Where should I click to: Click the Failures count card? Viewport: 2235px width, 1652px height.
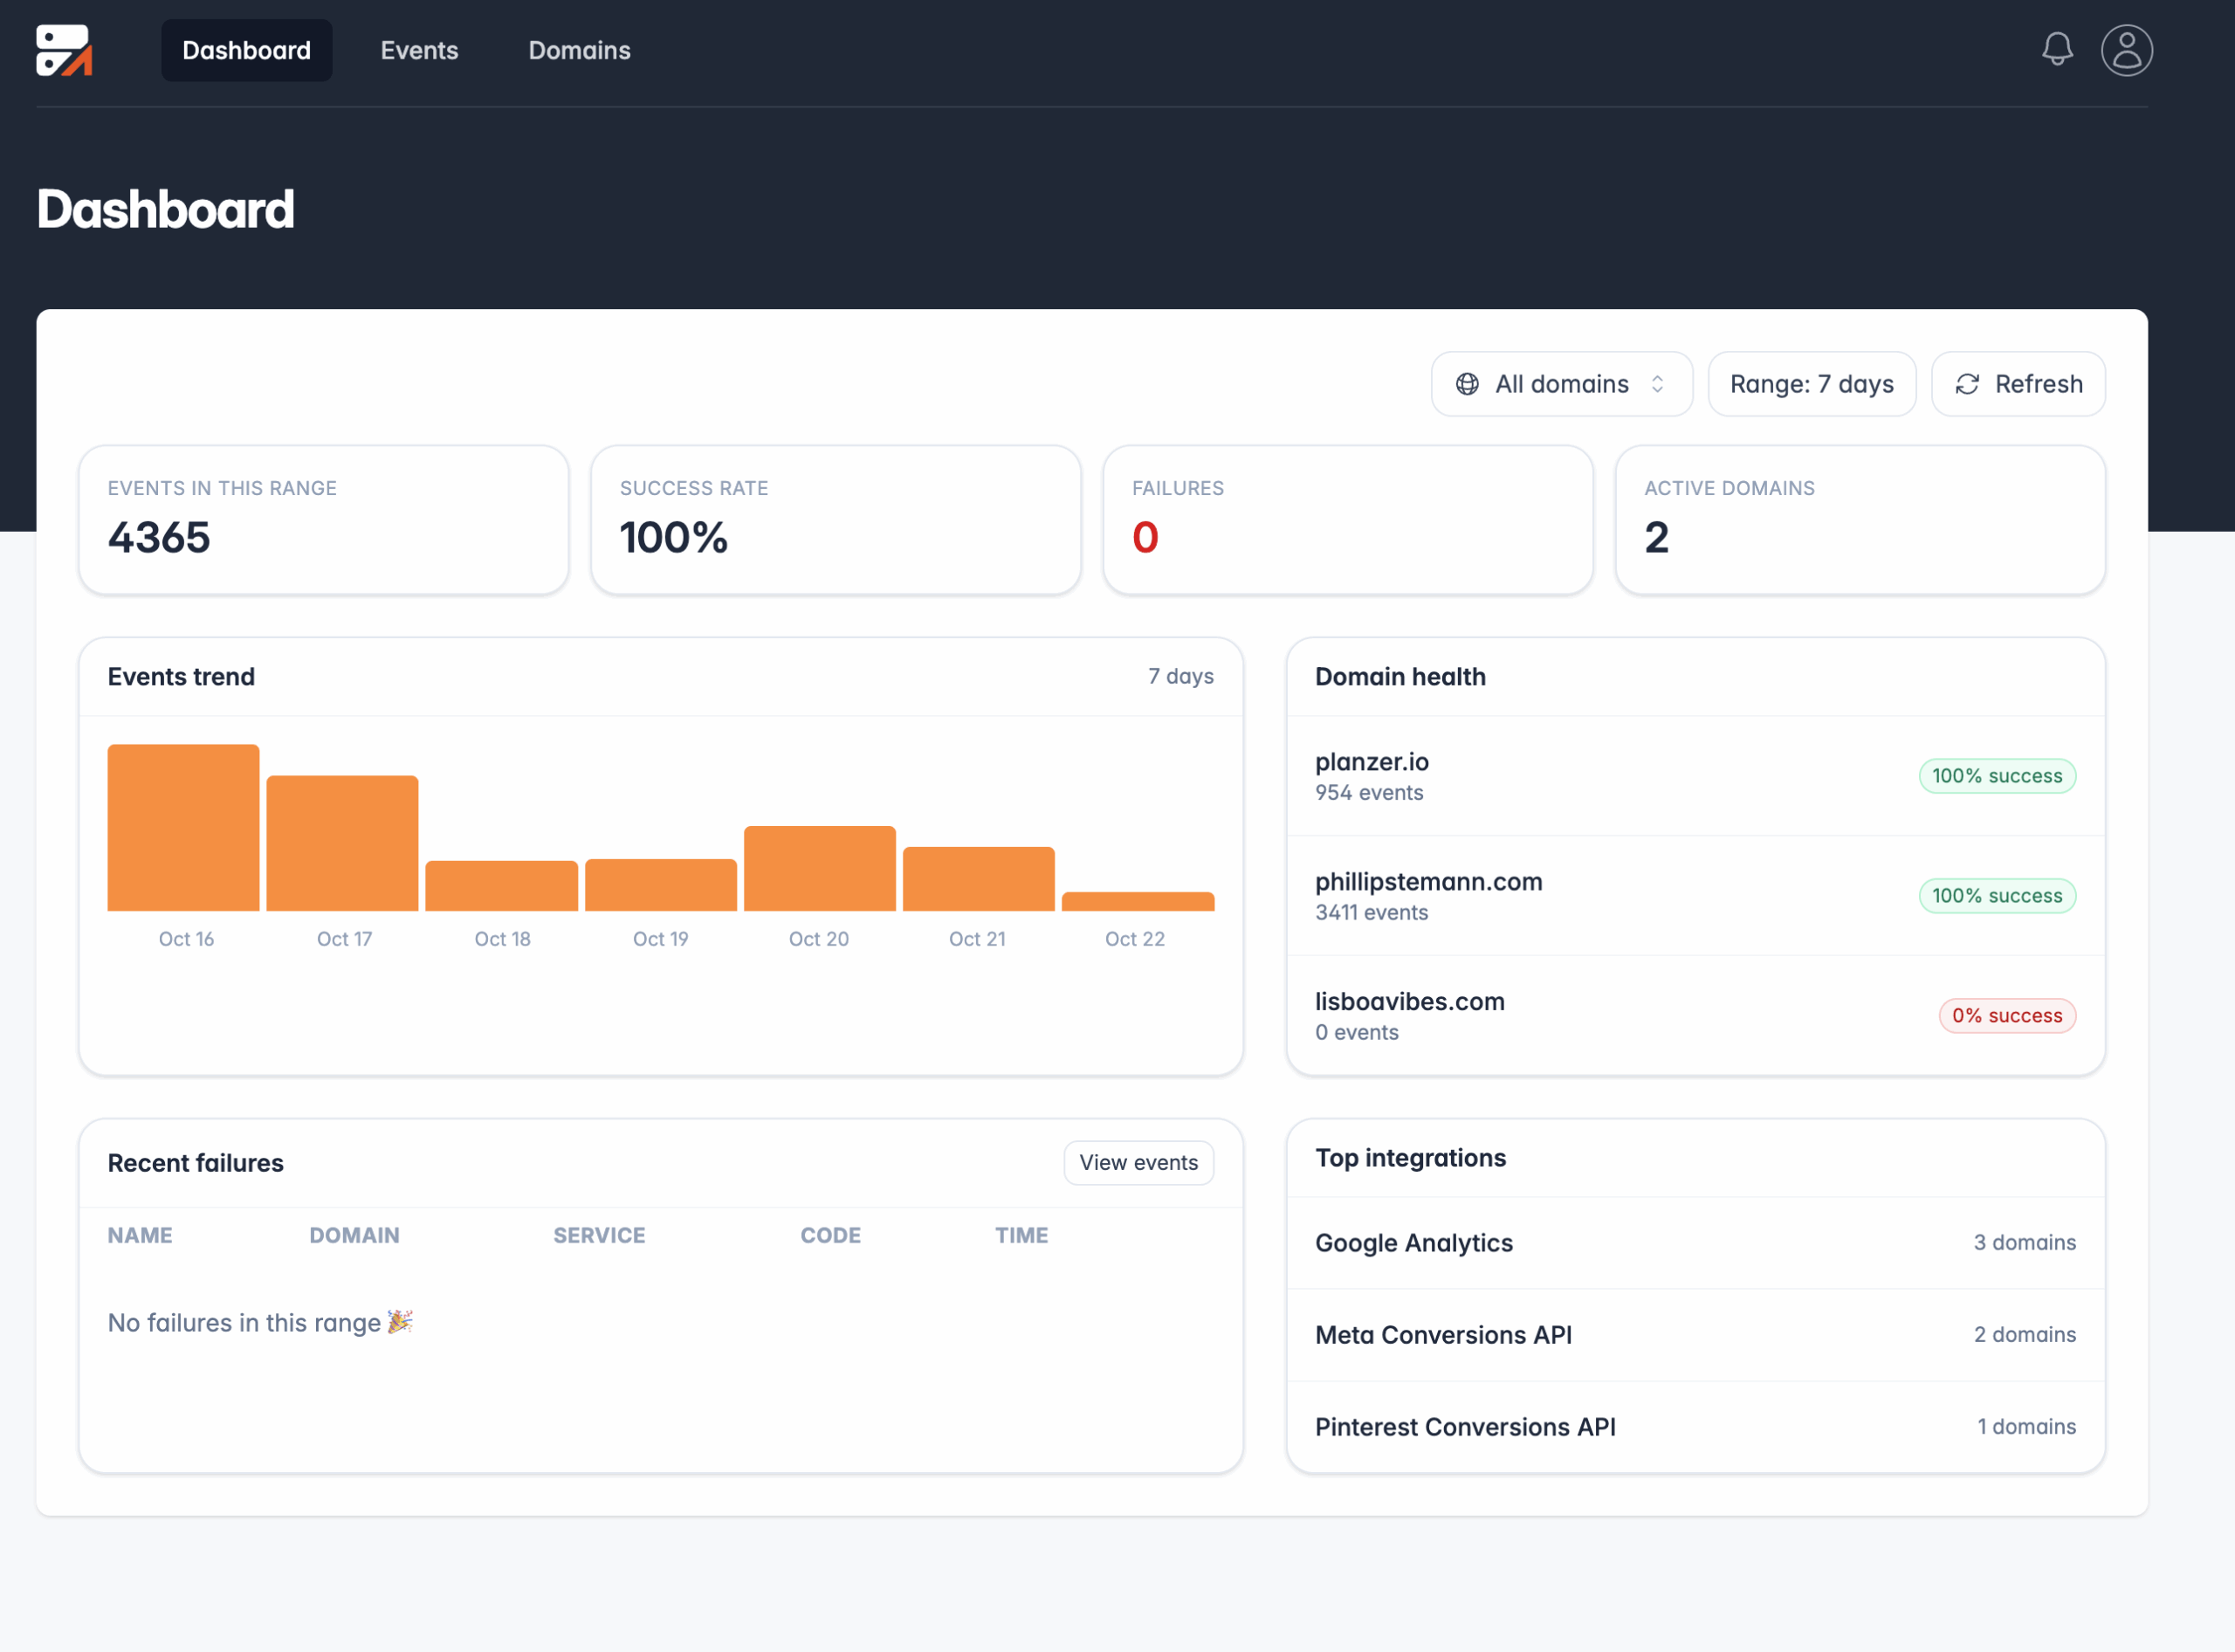pos(1347,519)
